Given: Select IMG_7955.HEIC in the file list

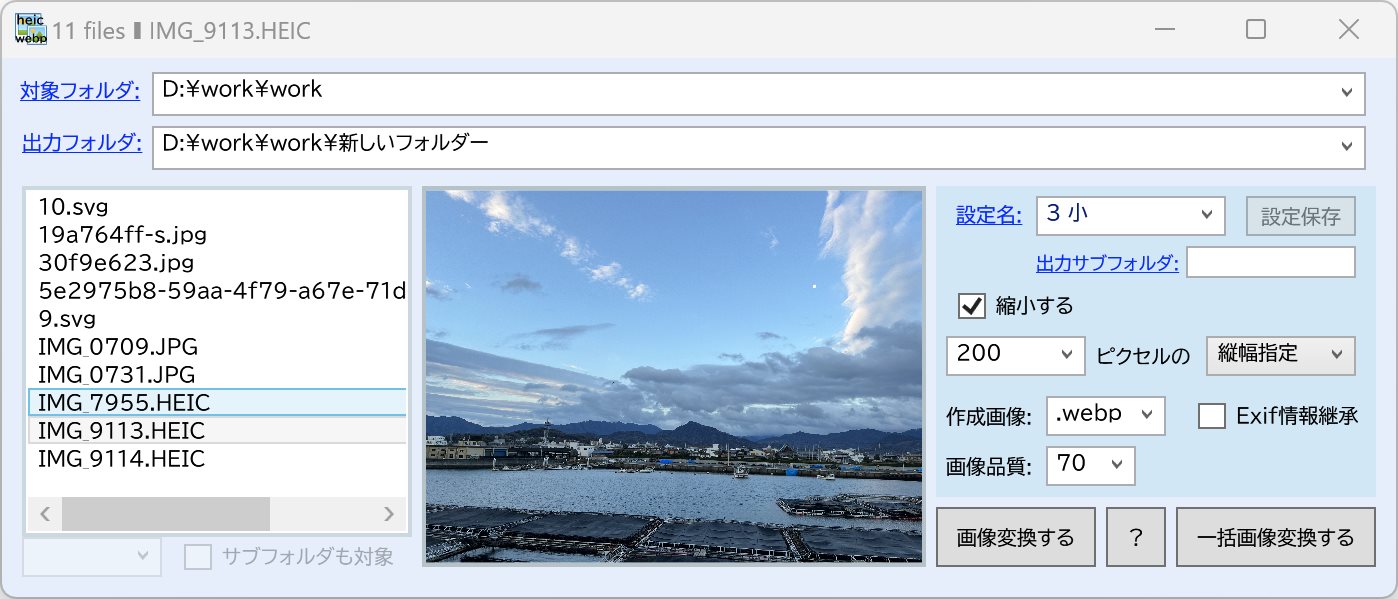Looking at the screenshot, I should click(217, 403).
